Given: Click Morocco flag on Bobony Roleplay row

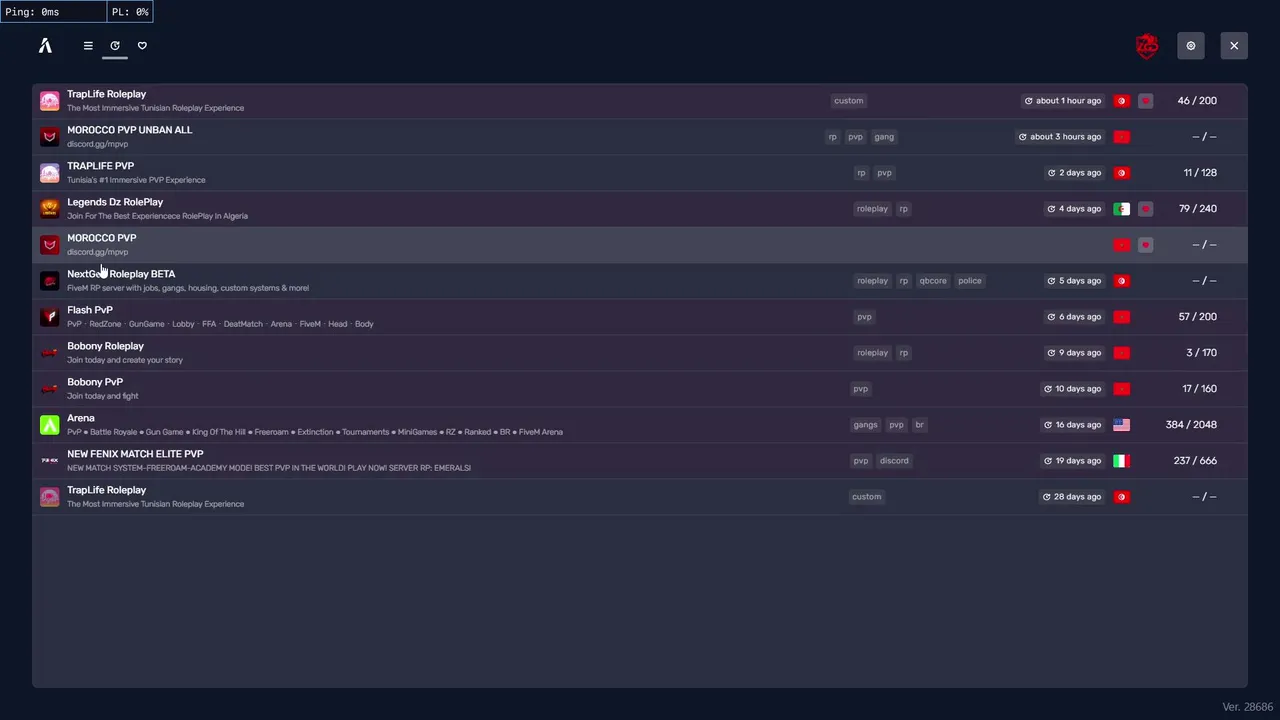Looking at the screenshot, I should [x=1122, y=353].
